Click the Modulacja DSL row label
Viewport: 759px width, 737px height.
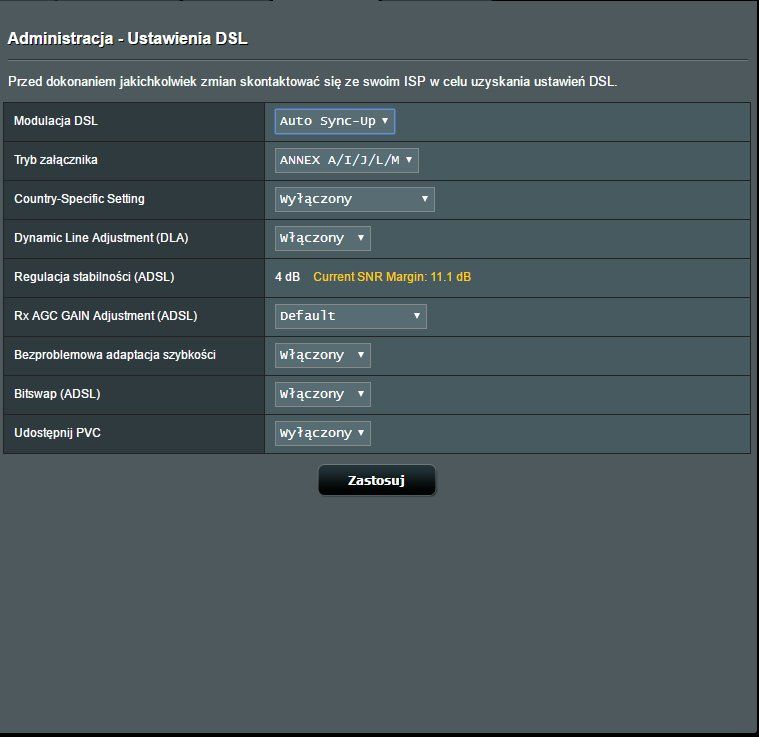tap(56, 121)
